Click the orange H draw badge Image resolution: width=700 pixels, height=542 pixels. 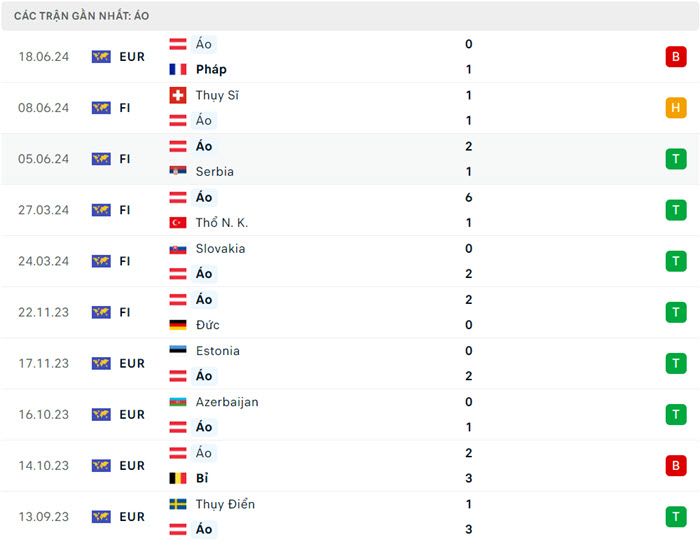pos(676,108)
